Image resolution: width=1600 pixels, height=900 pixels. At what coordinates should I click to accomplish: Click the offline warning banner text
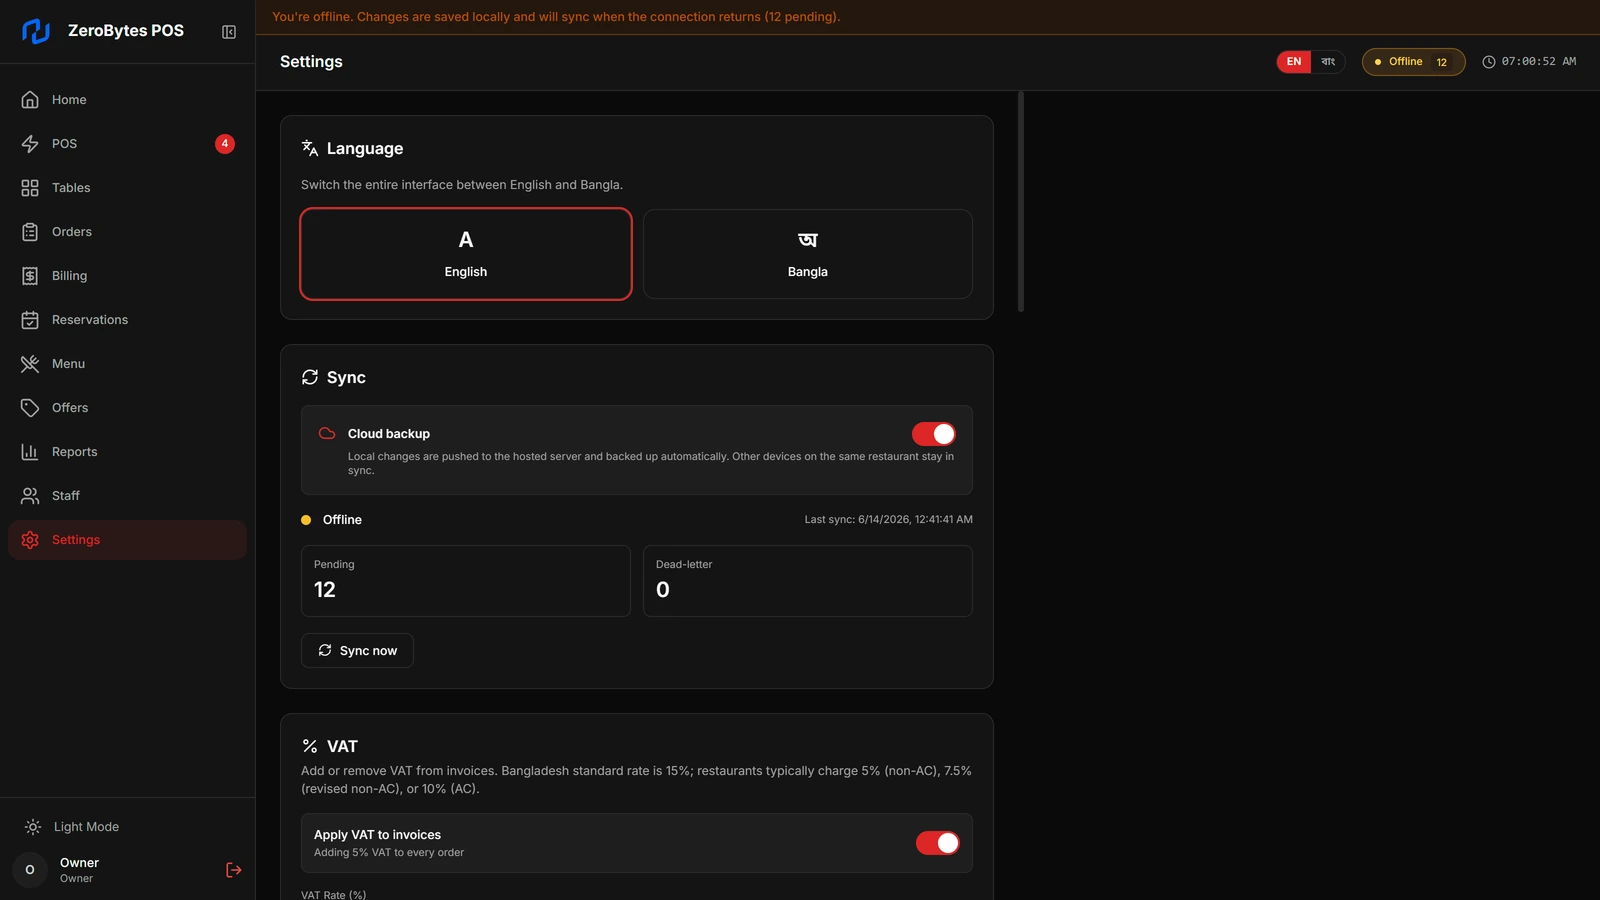tap(556, 17)
